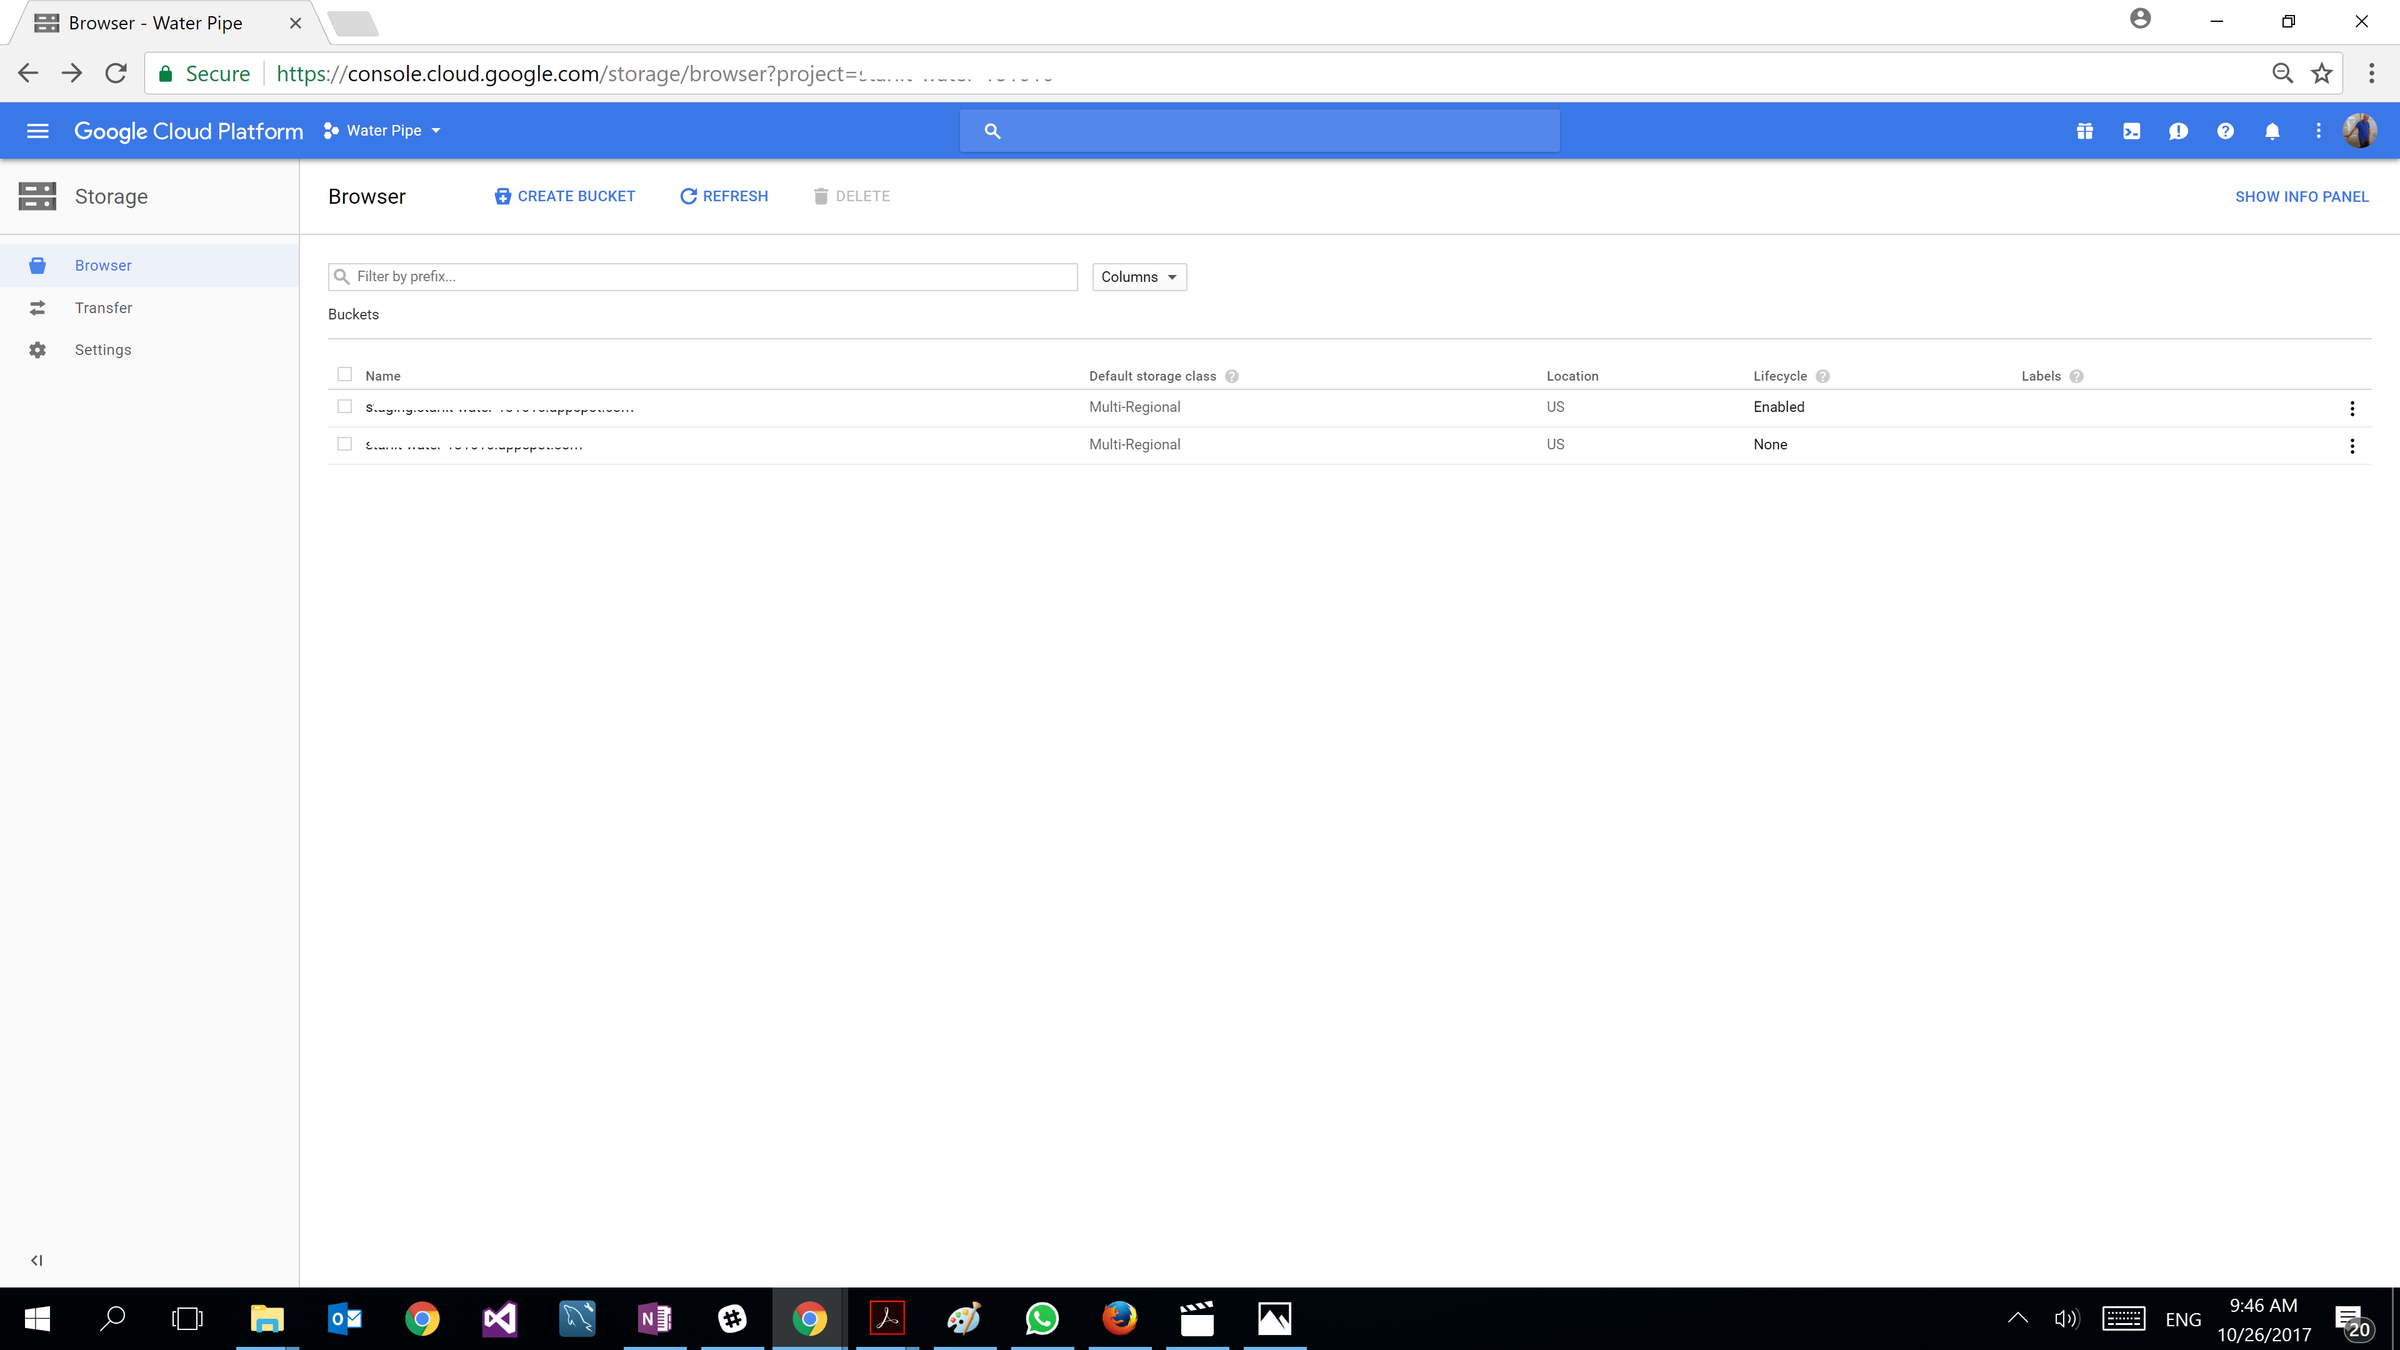Click the Filter by prefix field
Viewport: 2400px width, 1350px height.
click(702, 277)
